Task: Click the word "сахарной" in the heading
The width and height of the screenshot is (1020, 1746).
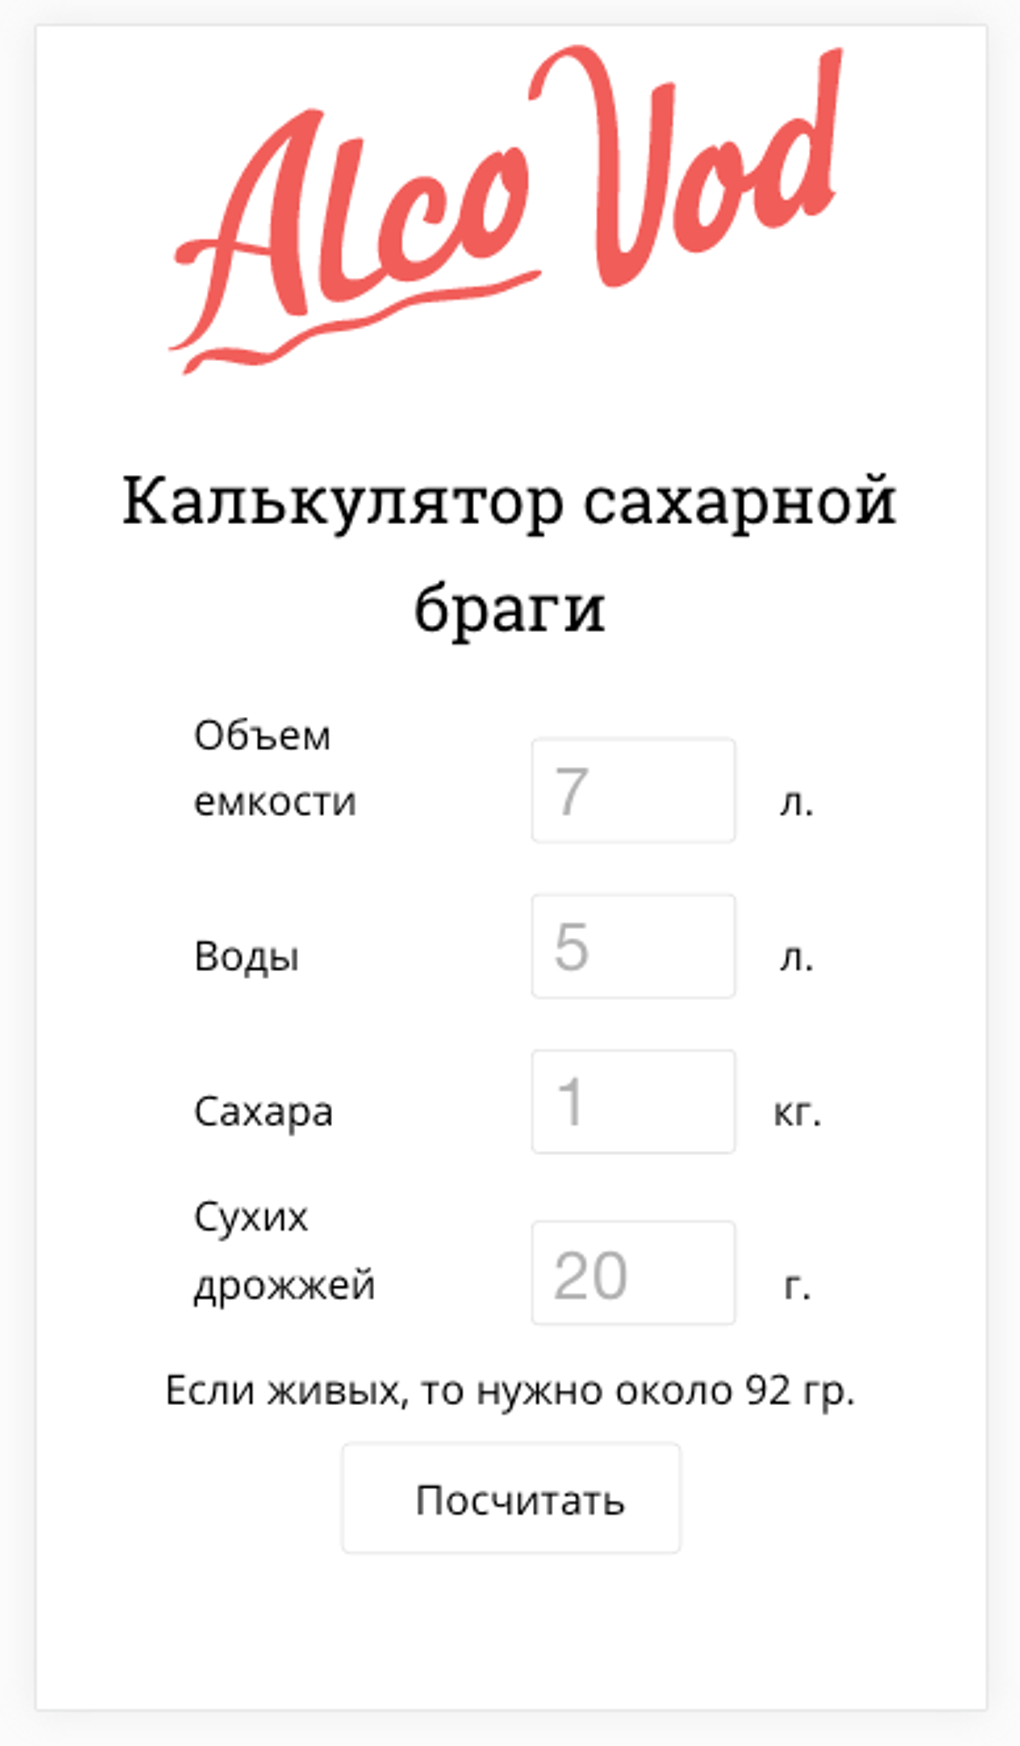Action: coord(739,502)
